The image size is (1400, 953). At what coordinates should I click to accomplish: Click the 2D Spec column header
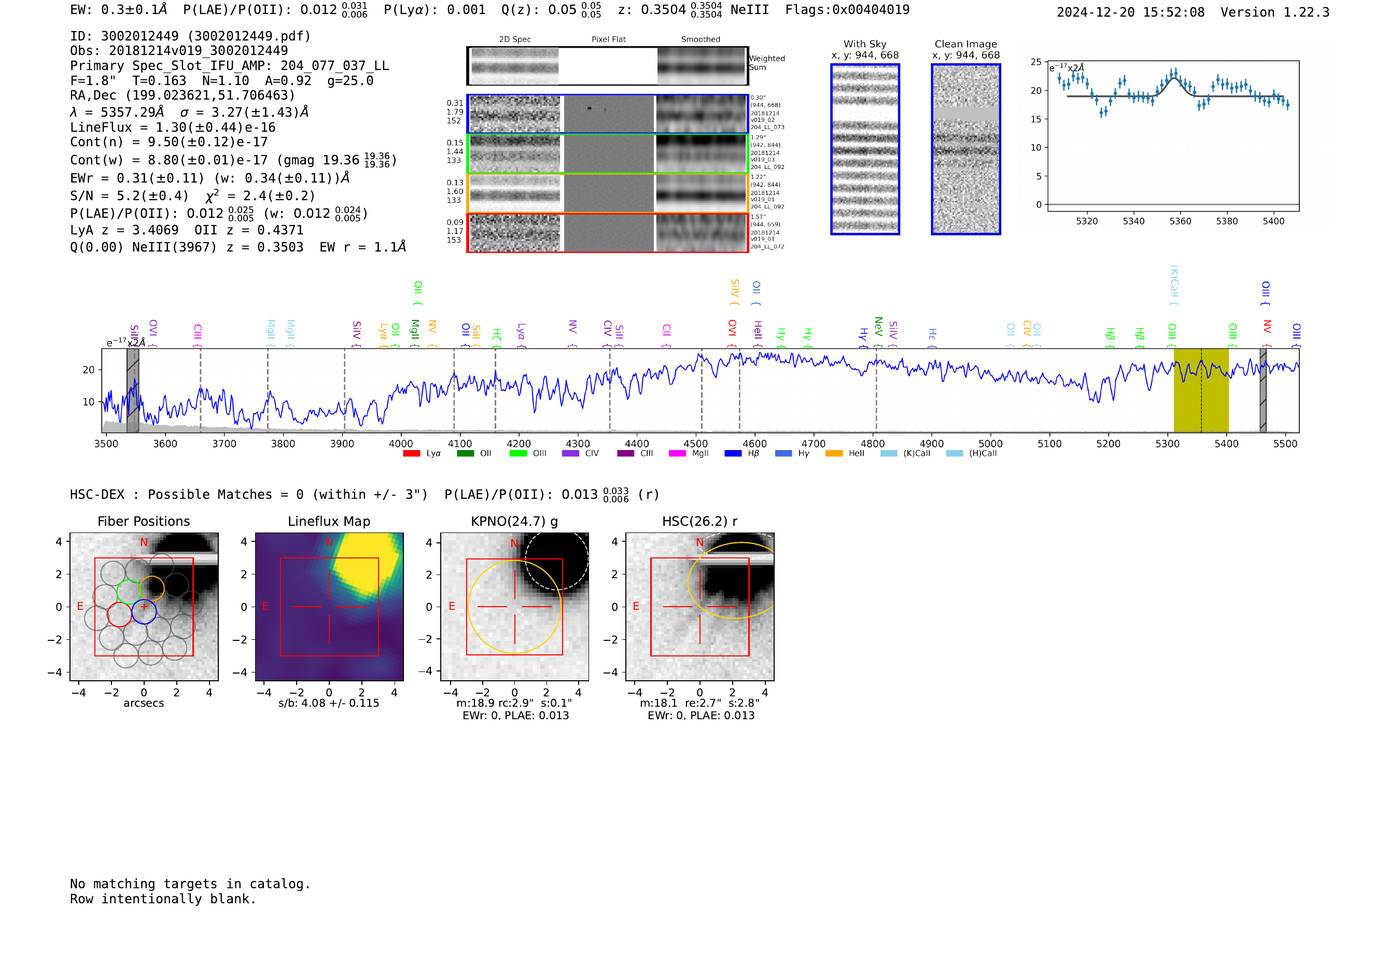(515, 40)
